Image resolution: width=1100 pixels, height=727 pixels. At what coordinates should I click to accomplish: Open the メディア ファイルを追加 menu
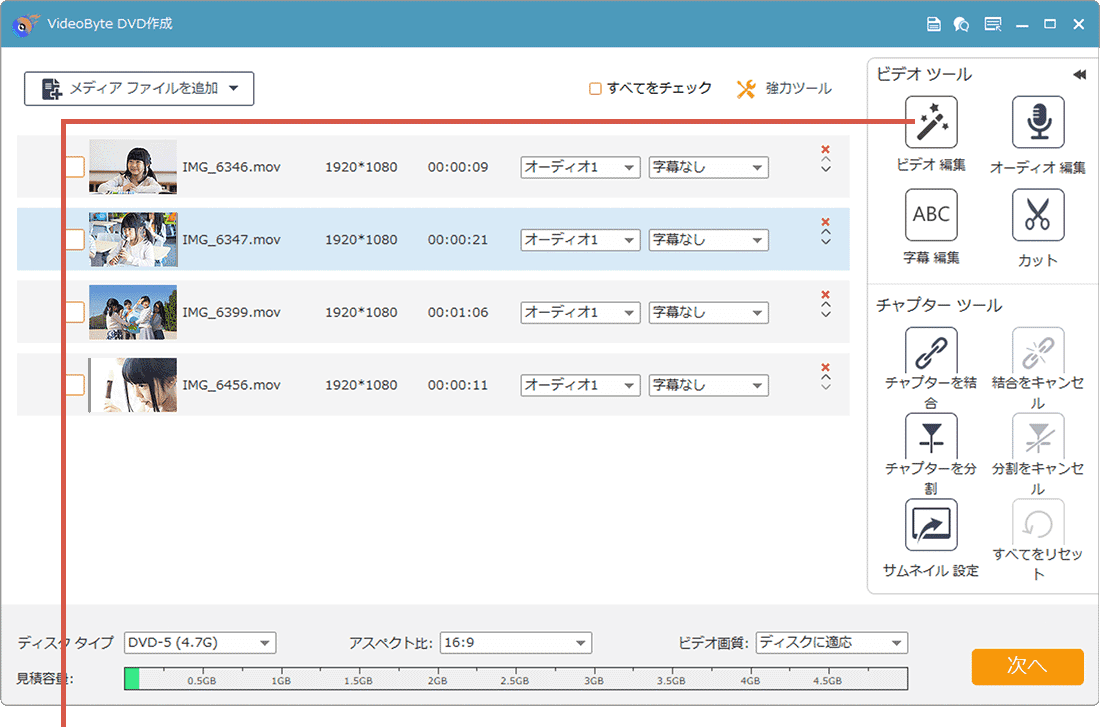139,89
